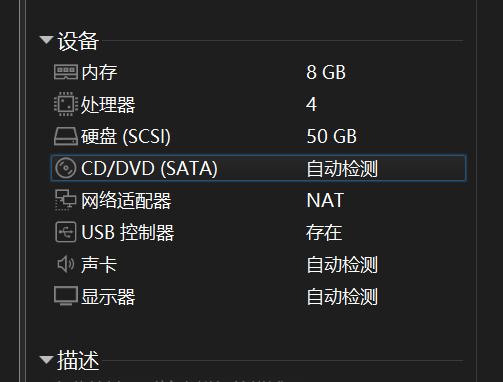Open processor settings via 处理器 label
Screen dimensions: 503x382
pos(108,104)
